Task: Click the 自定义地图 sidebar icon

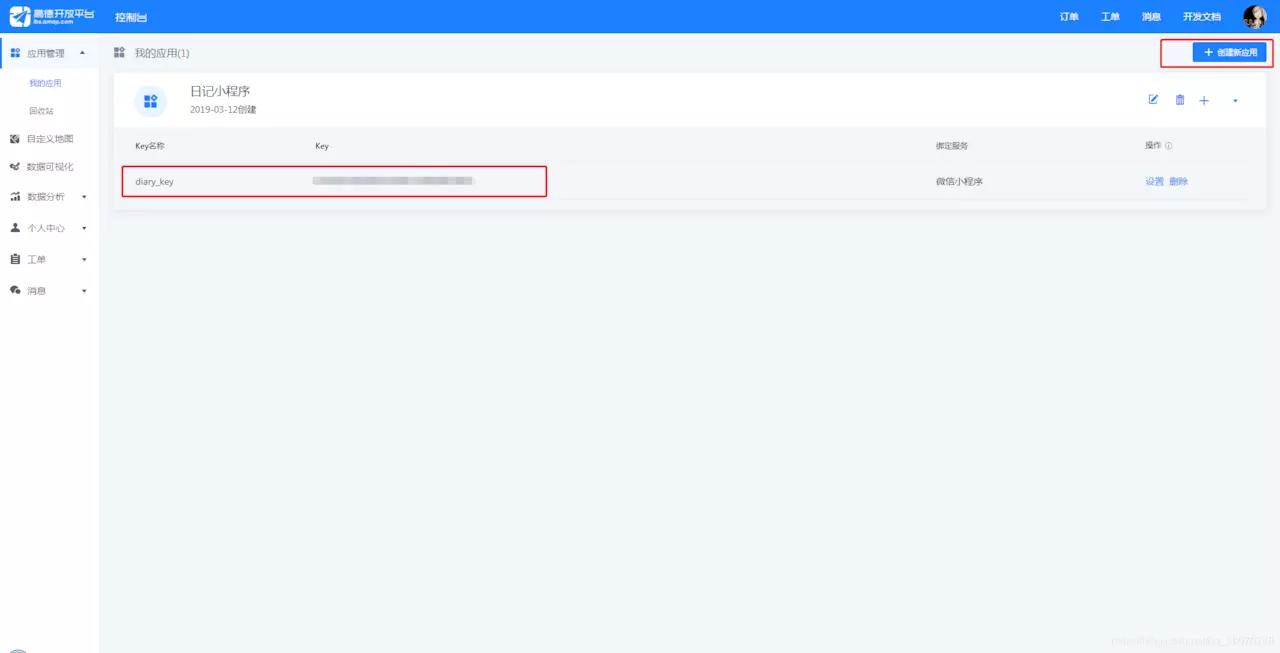Action: coord(15,139)
